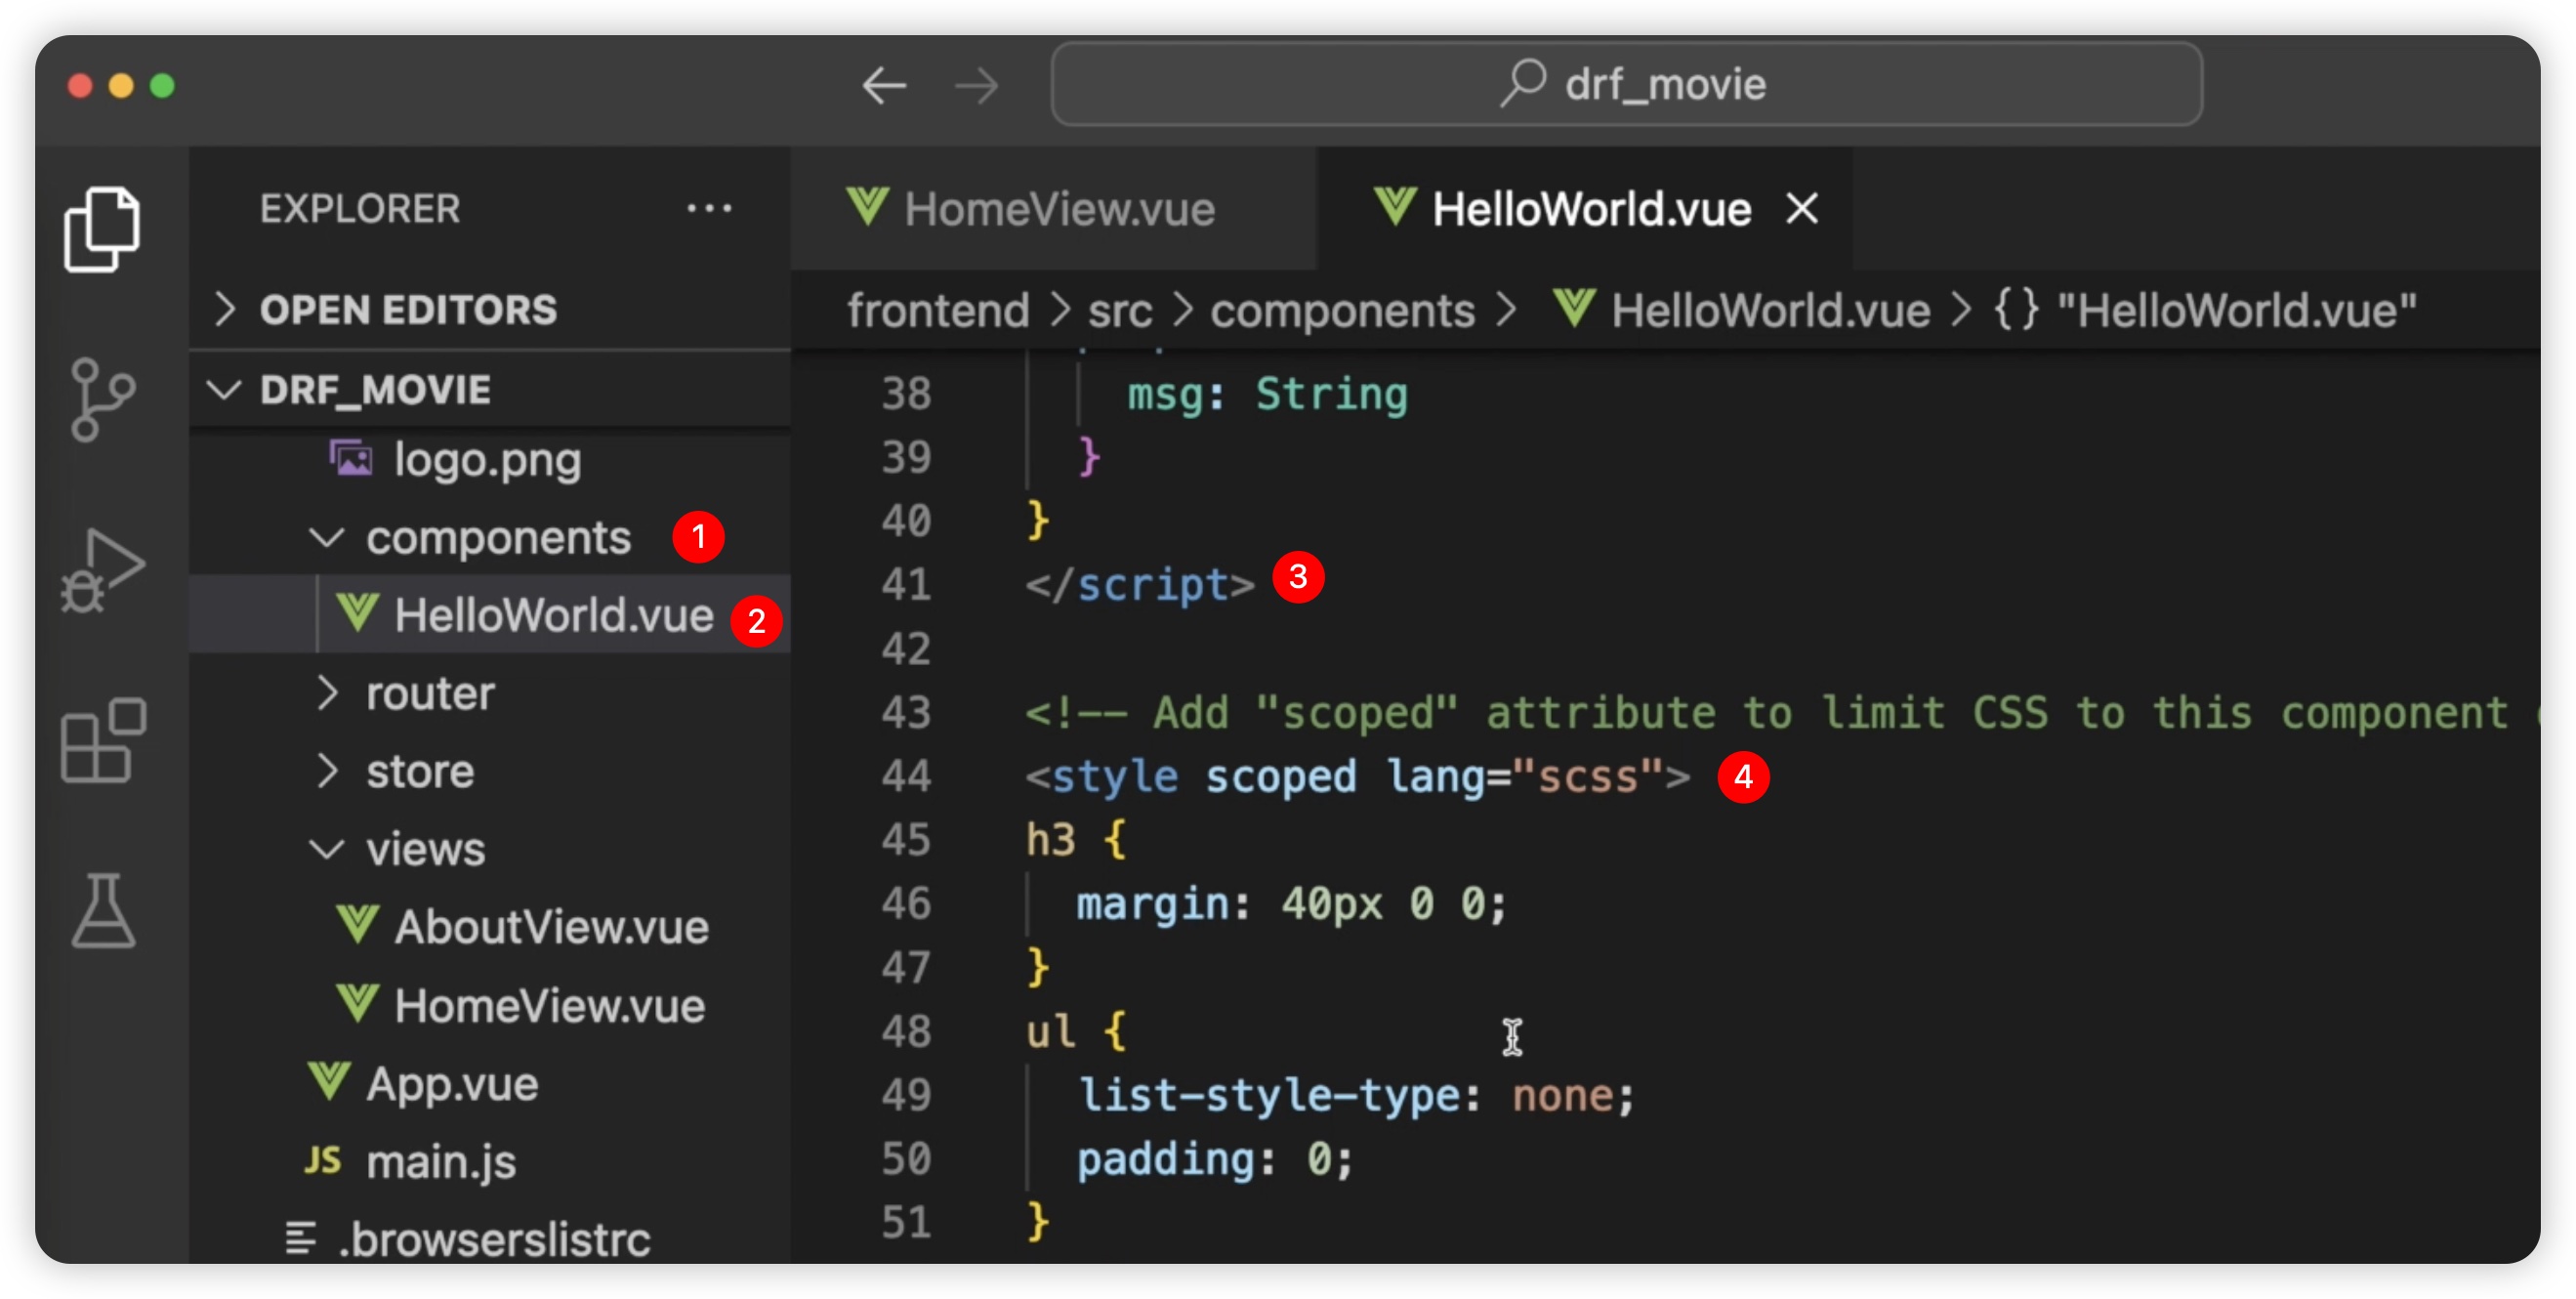
Task: Click the green macOS zoom window button
Action: (x=162, y=86)
